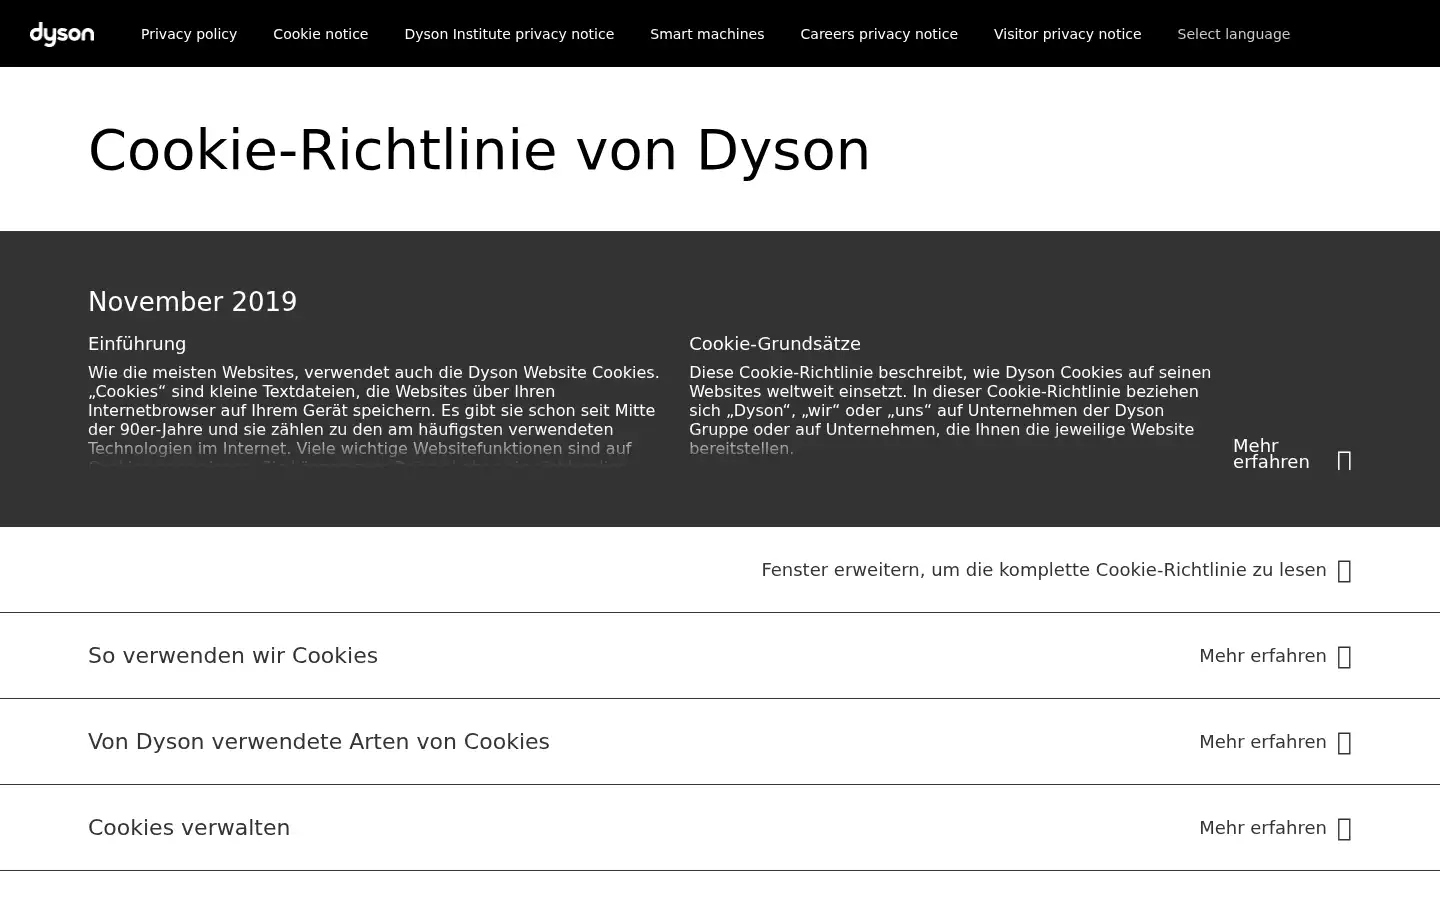Screen dimensions: 1440x900
Task: Open the Cookie notice page
Action: click(x=321, y=34)
